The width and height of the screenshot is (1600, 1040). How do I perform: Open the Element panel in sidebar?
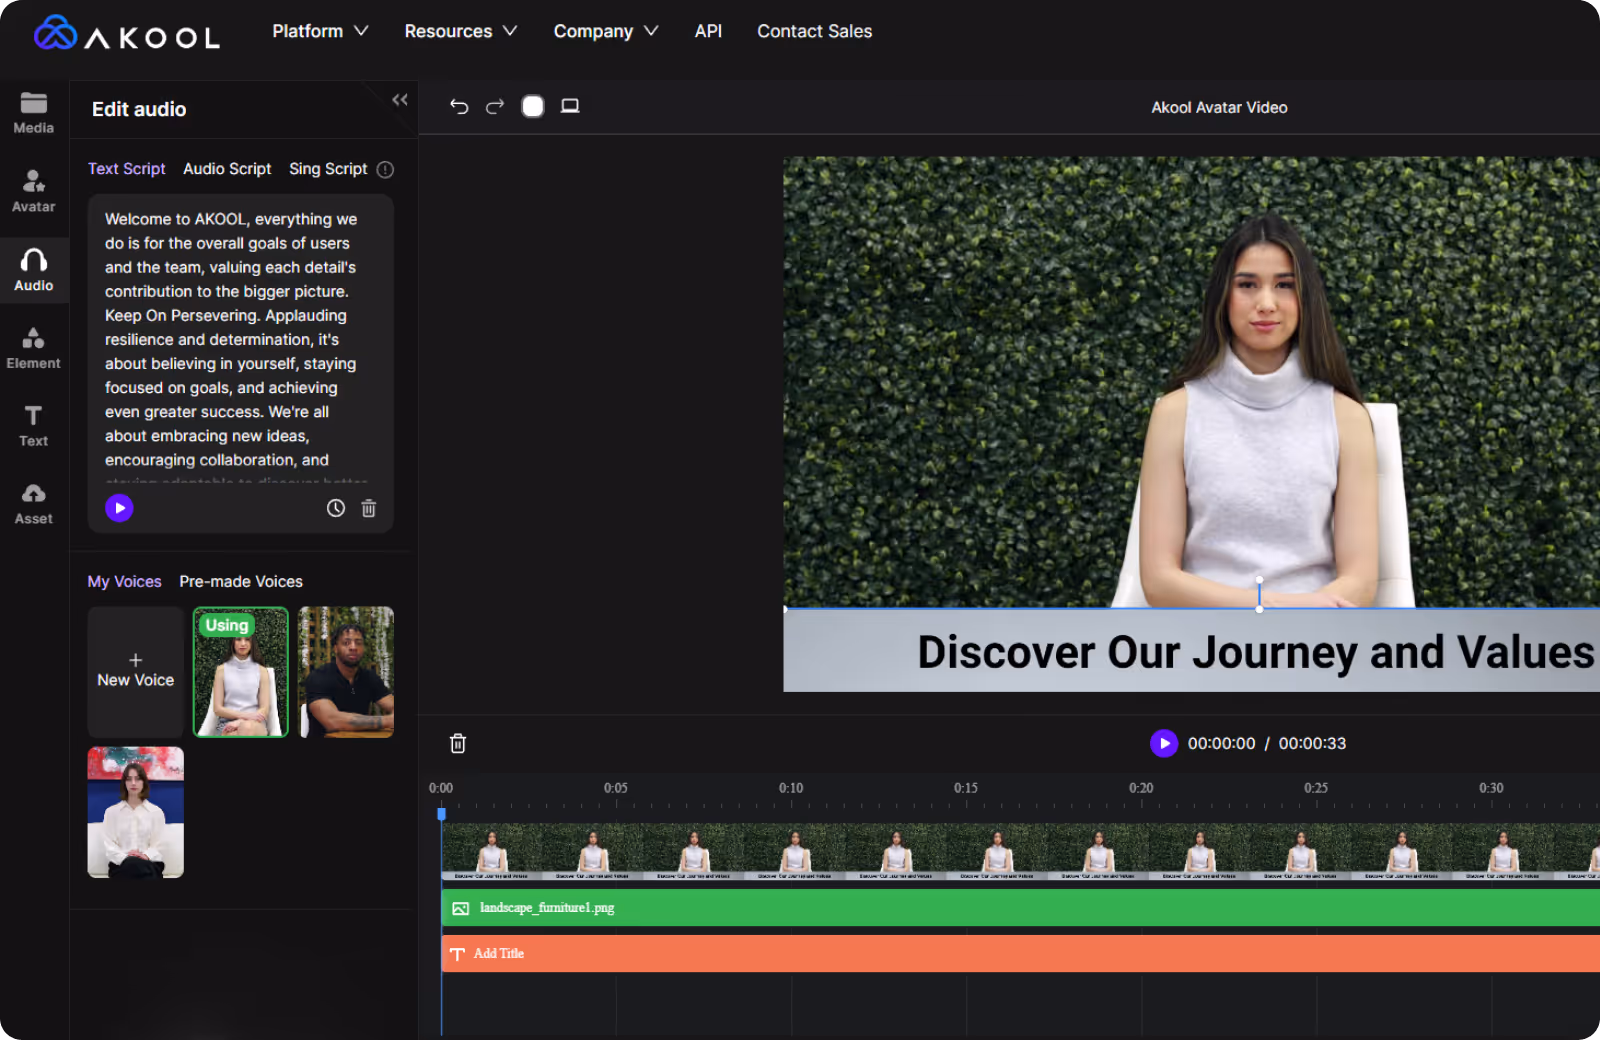[x=34, y=348]
